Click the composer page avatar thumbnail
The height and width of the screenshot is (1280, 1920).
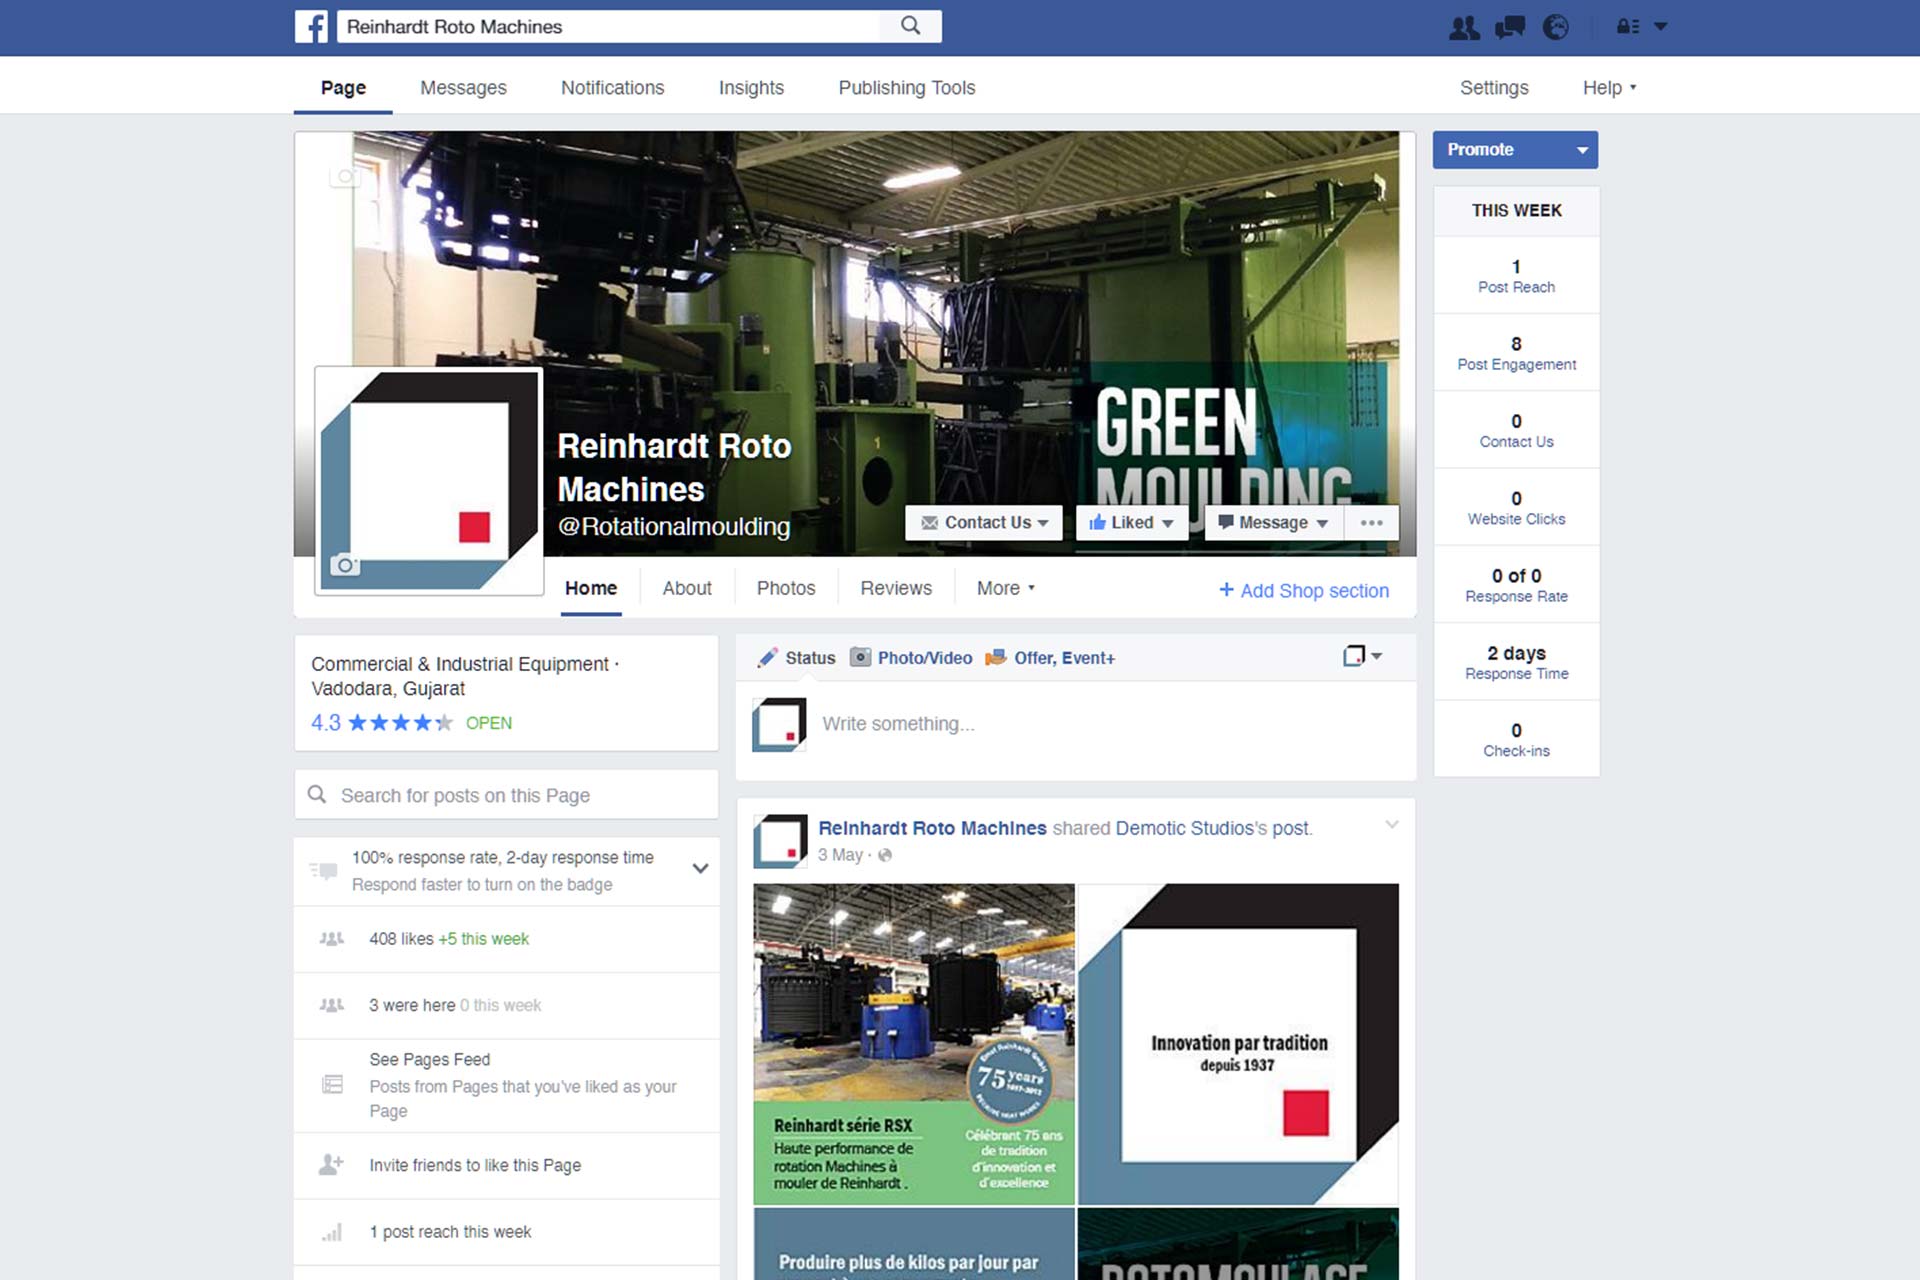(x=779, y=724)
